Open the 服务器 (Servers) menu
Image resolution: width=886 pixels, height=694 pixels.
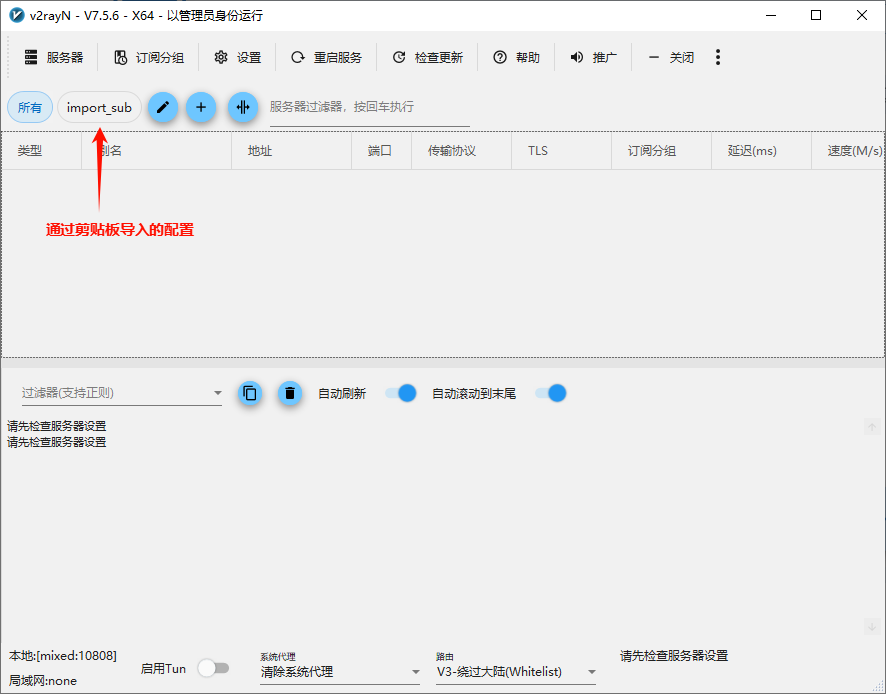point(54,57)
